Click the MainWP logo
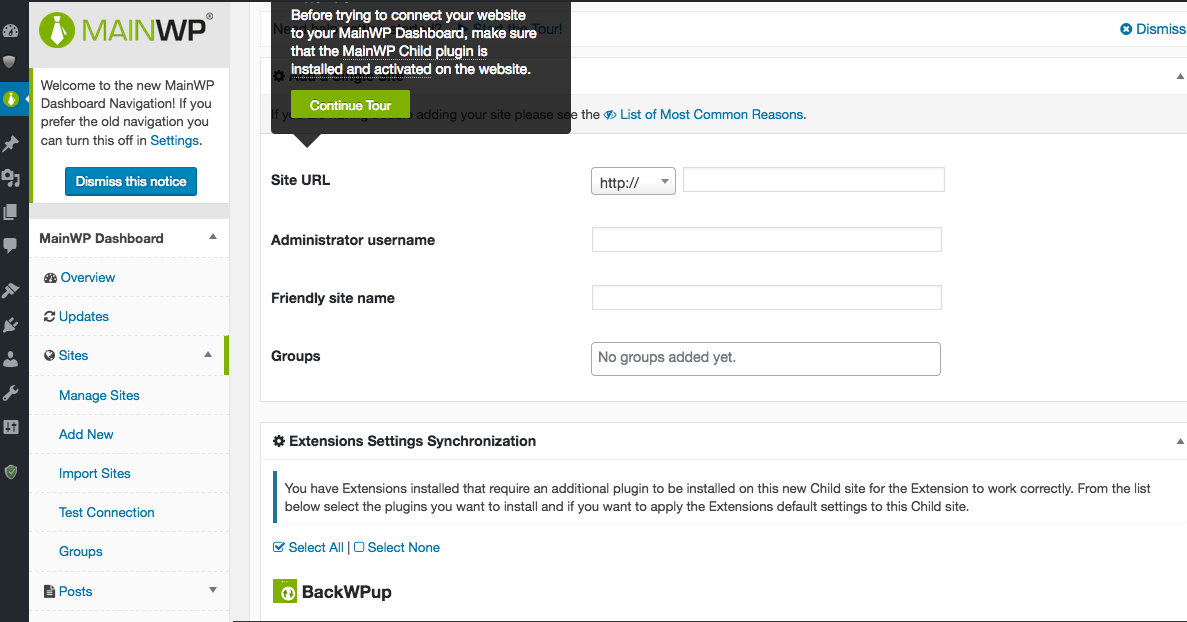The image size is (1187, 622). 126,30
